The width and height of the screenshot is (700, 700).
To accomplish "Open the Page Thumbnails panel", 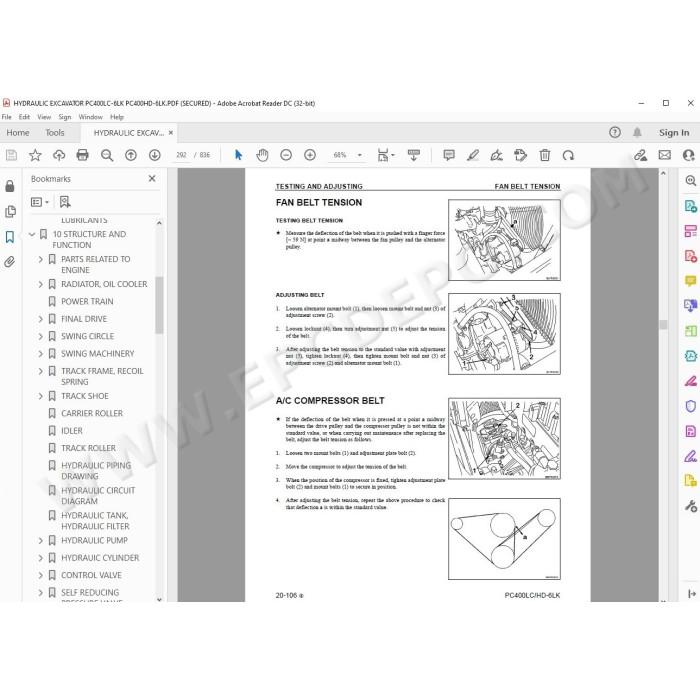I will point(10,212).
